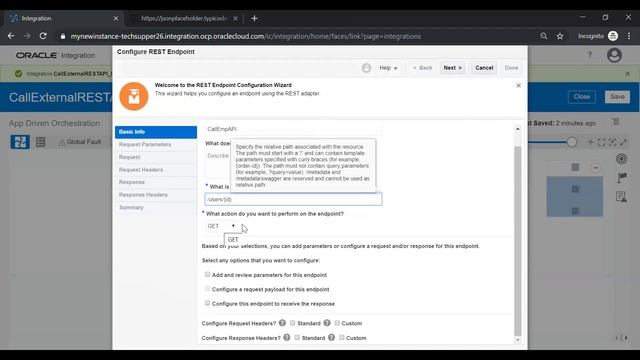This screenshot has width=640, height=360.
Task: Click the minus icon on the canvas minimap
Action: tap(596, 168)
